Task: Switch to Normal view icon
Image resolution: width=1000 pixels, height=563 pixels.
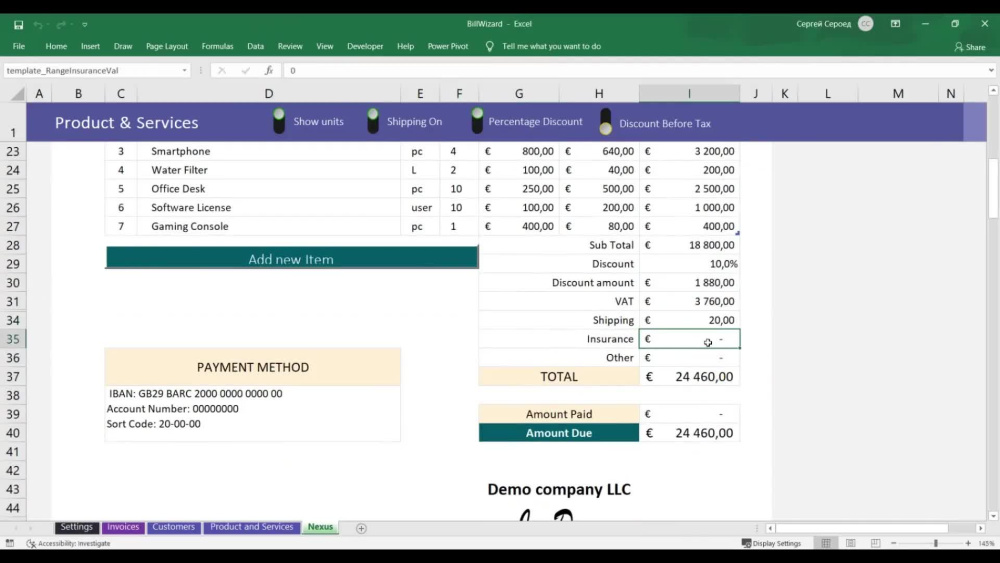Action: point(826,543)
